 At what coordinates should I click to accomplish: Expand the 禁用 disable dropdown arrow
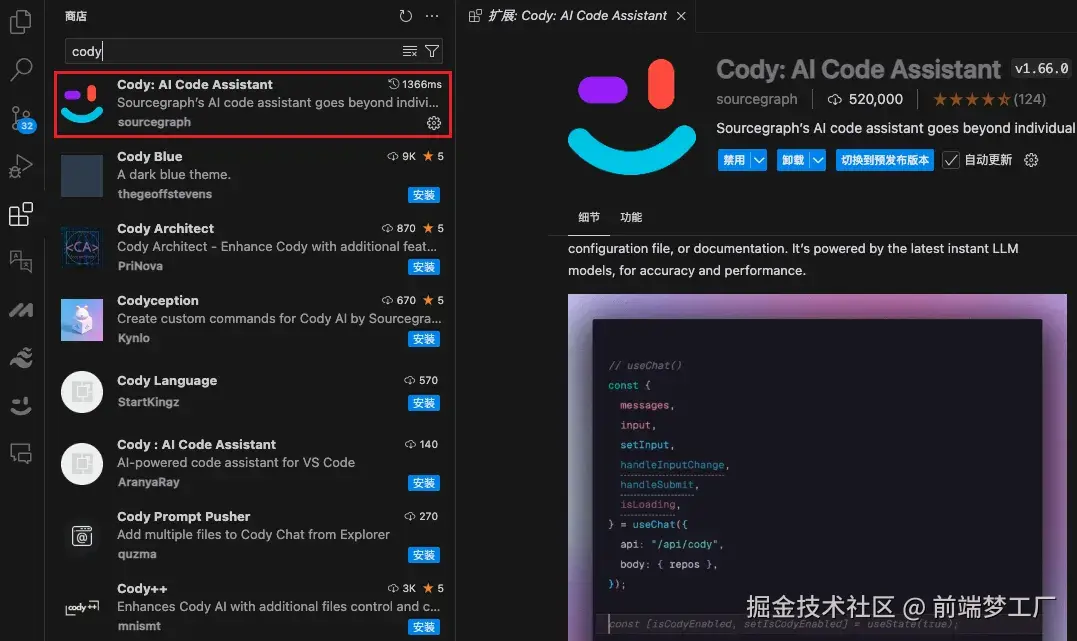pyautogui.click(x=758, y=160)
